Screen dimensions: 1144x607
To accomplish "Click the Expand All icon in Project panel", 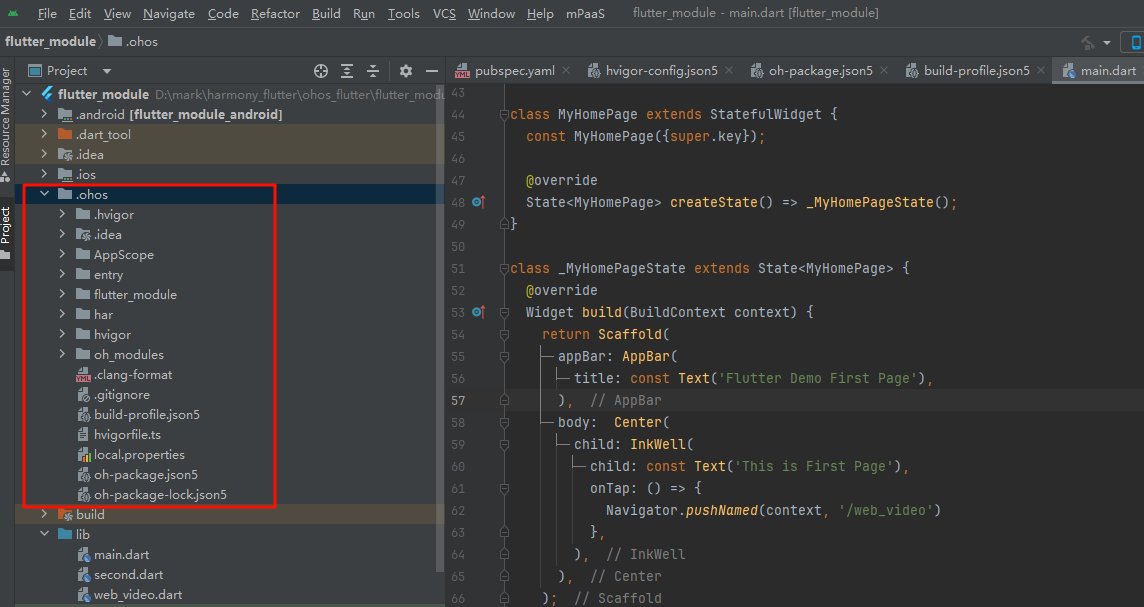I will (347, 71).
